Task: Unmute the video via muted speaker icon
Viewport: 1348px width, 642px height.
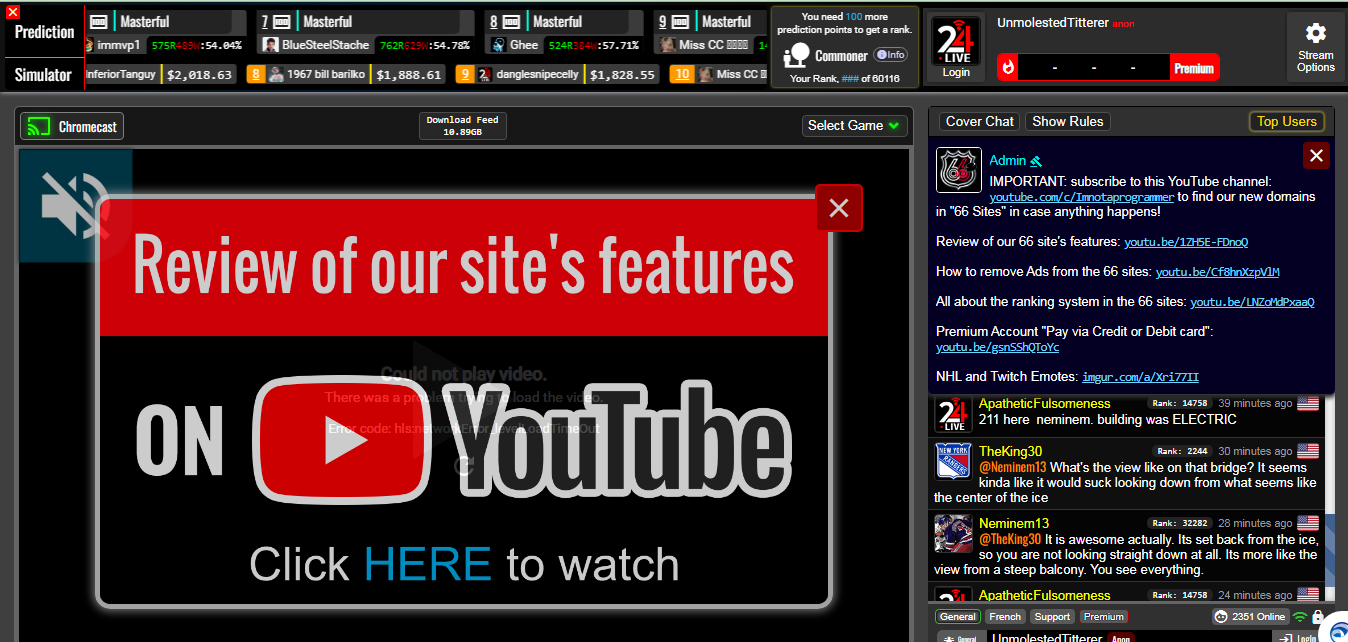Action: 75,205
